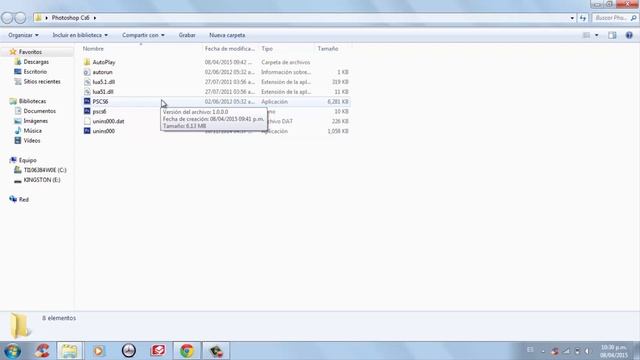
Task: Select the lua5.1.dll file
Action: point(103,82)
